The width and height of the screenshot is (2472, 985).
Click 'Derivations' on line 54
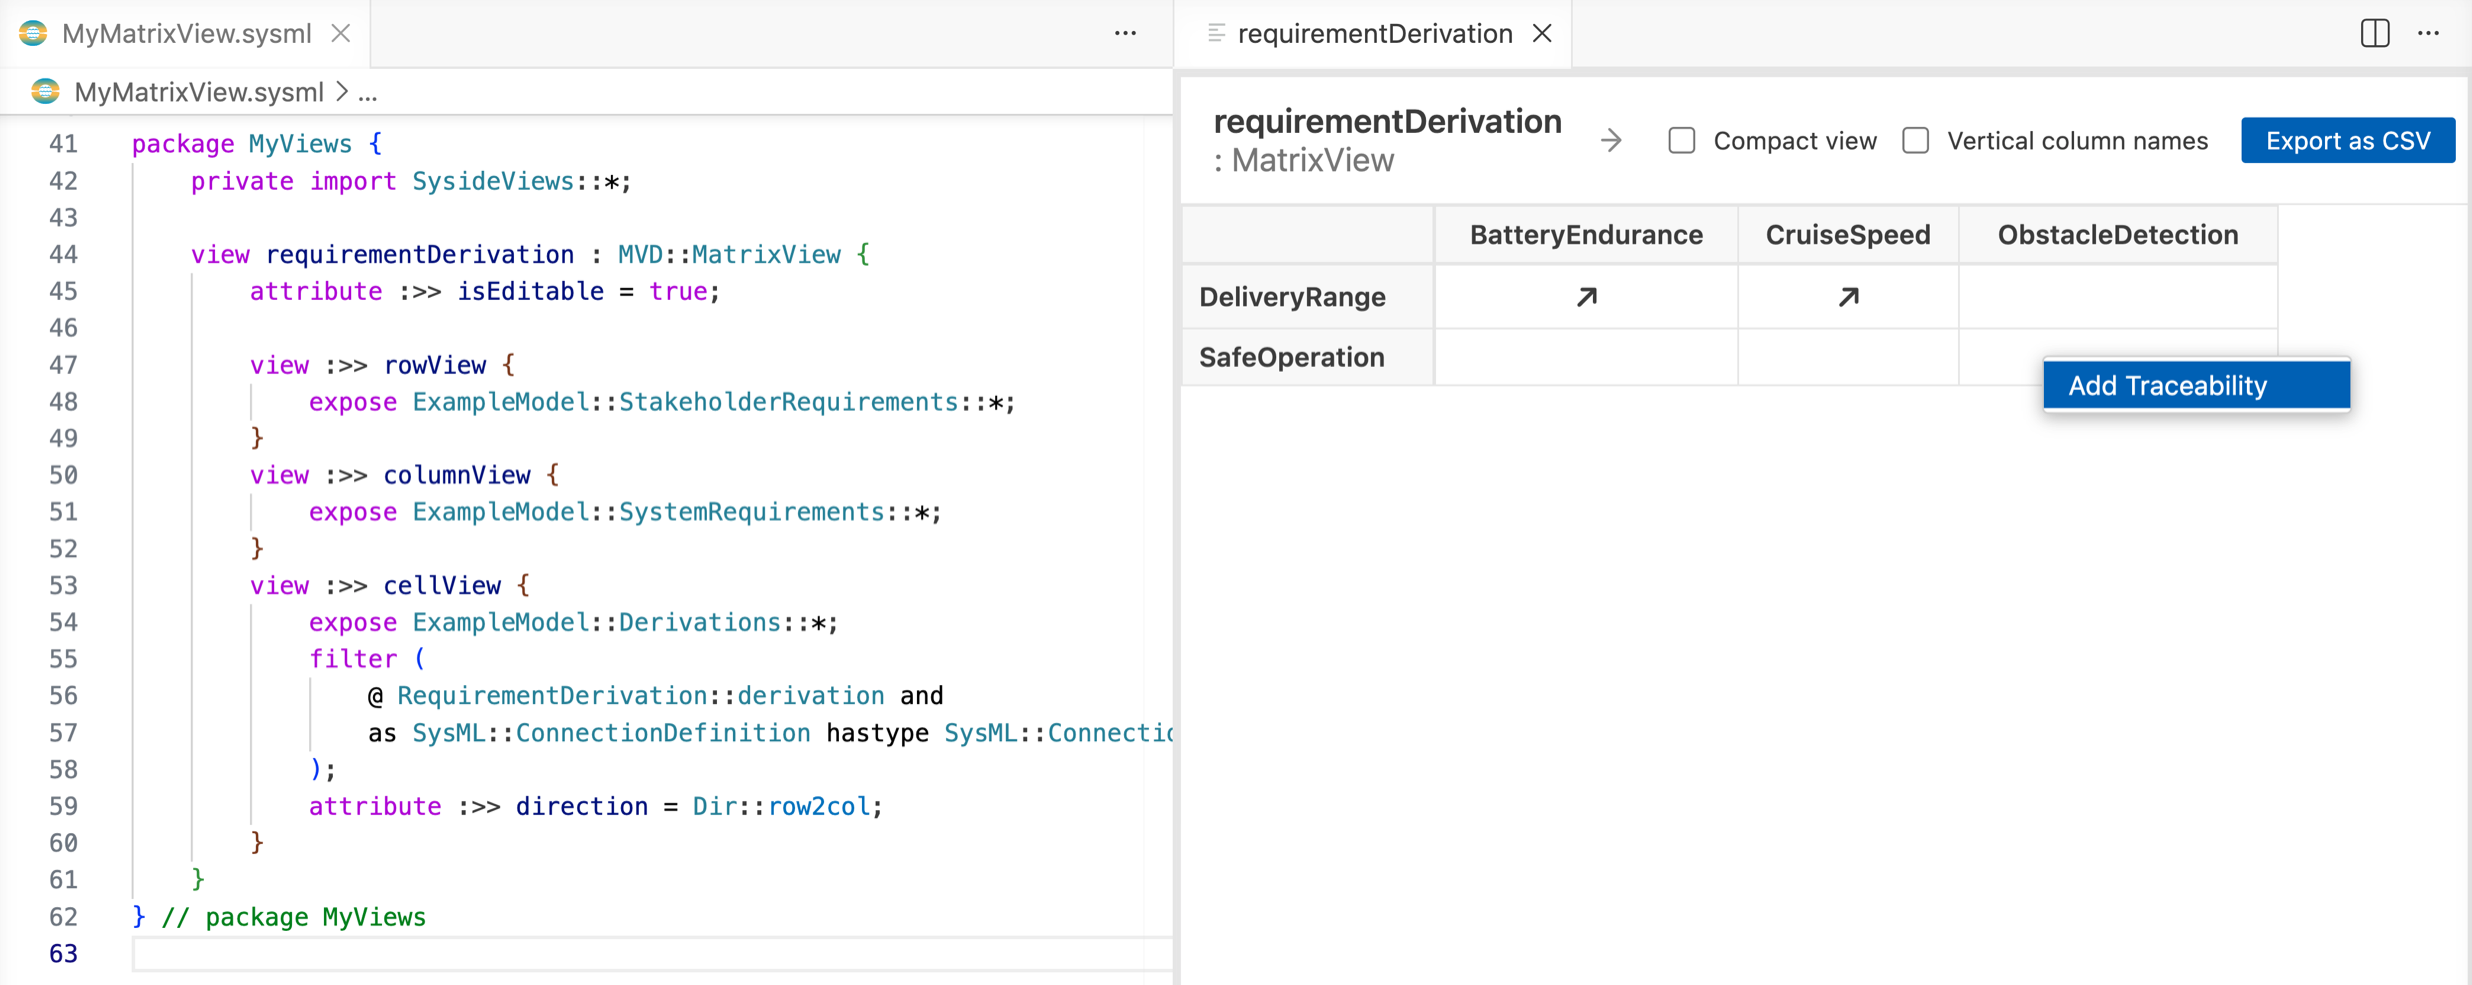(700, 622)
